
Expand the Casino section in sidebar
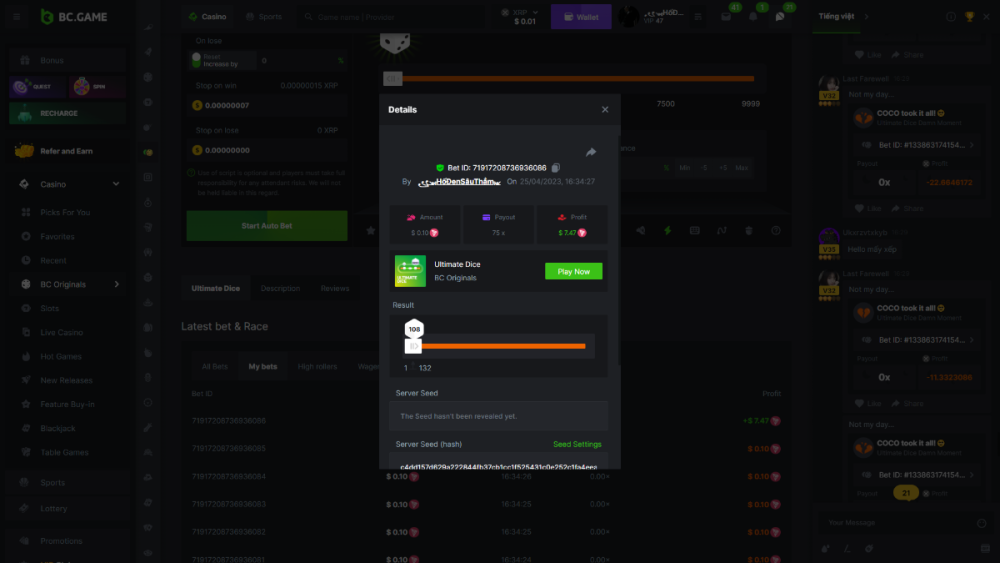[x=116, y=184]
